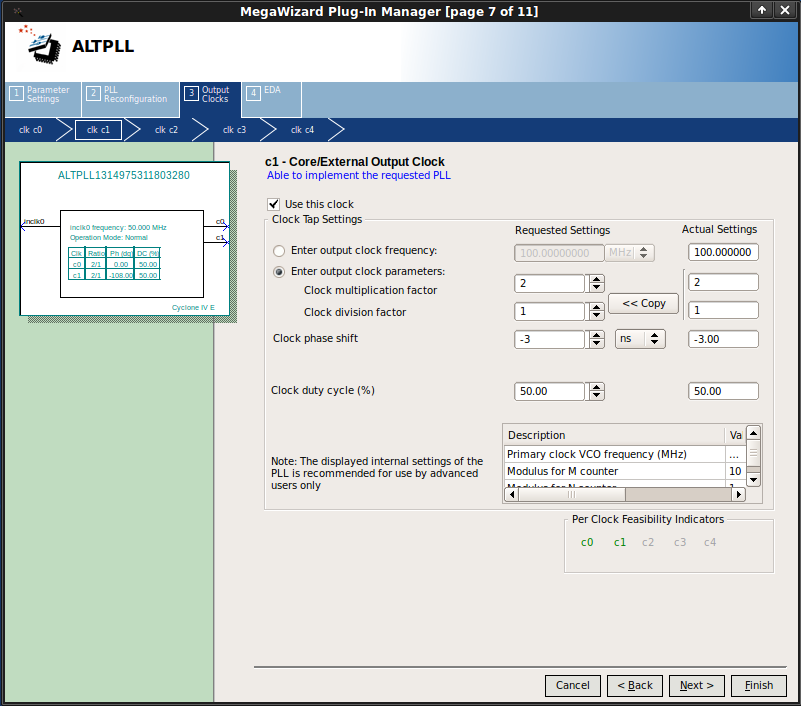Click the Finish button
The image size is (801, 706).
pos(758,685)
